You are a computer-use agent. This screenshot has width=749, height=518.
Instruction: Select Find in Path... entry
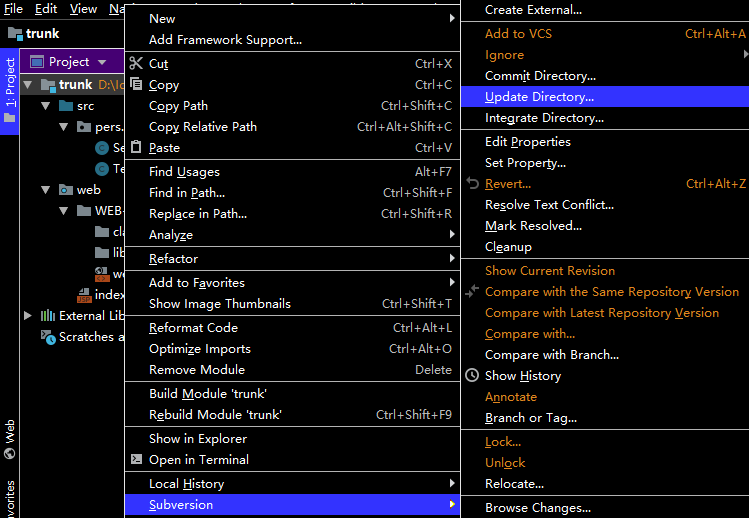pyautogui.click(x=292, y=193)
